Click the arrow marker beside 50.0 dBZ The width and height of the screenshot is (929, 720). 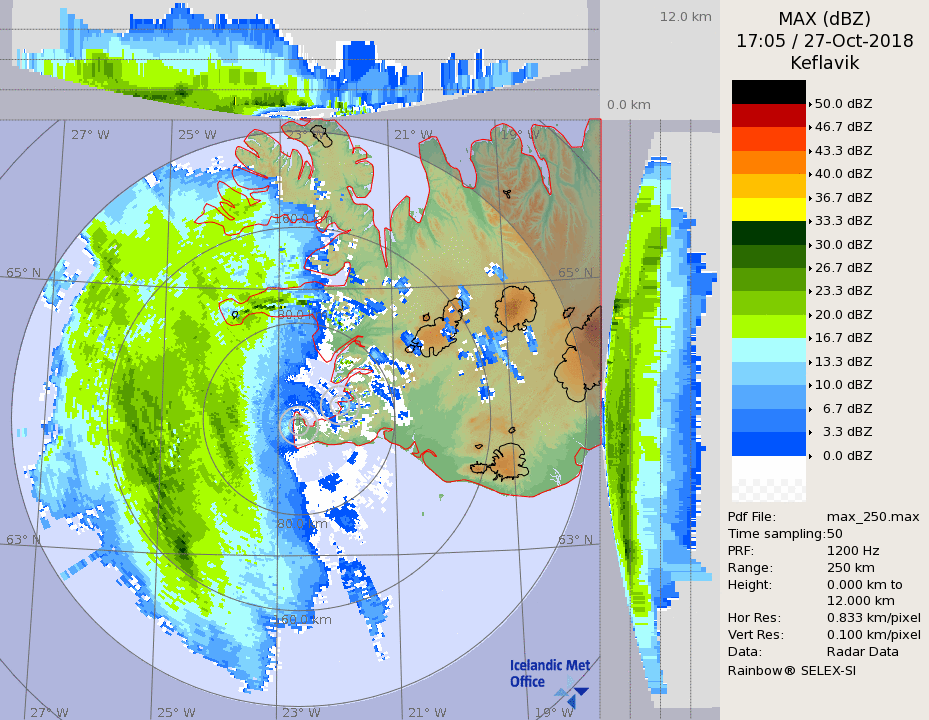[x=810, y=103]
